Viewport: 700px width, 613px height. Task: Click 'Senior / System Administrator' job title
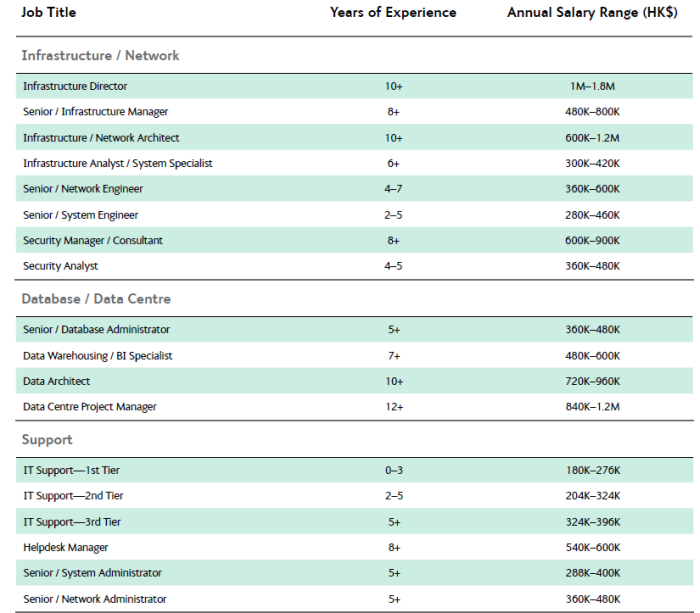tap(92, 573)
